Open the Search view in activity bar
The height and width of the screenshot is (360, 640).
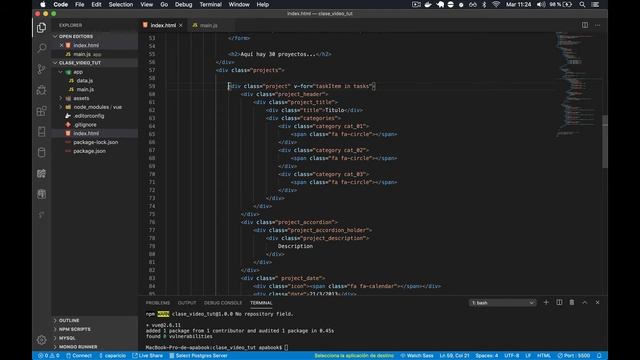tap(41, 48)
